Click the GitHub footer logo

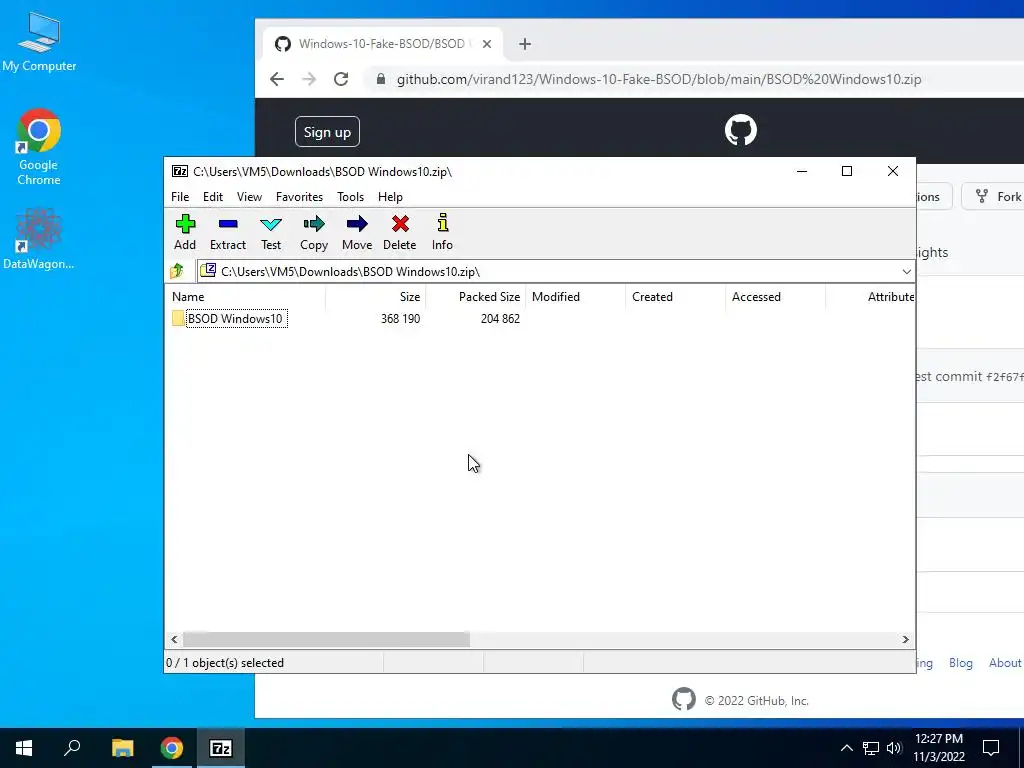coord(683,699)
